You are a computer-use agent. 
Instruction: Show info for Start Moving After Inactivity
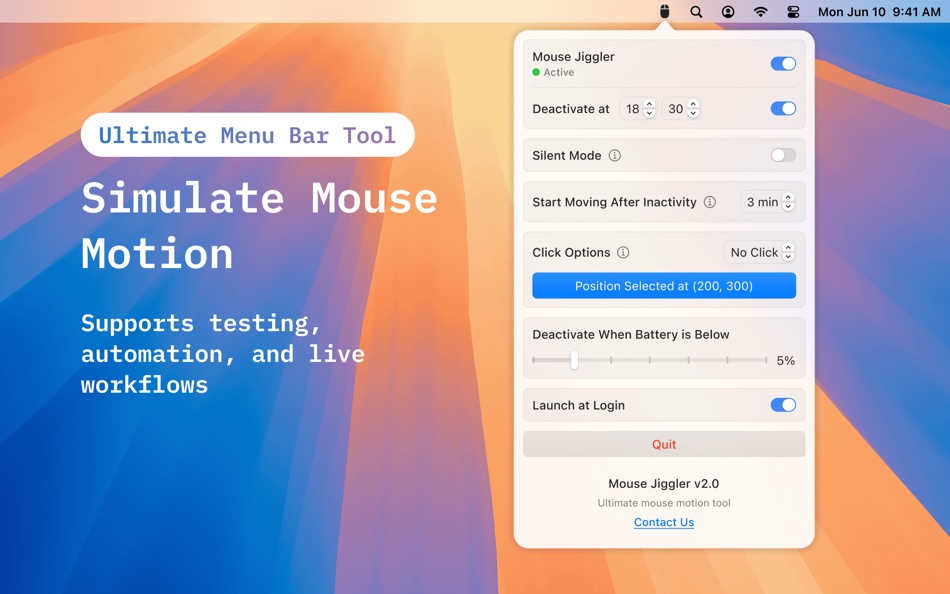pos(709,202)
